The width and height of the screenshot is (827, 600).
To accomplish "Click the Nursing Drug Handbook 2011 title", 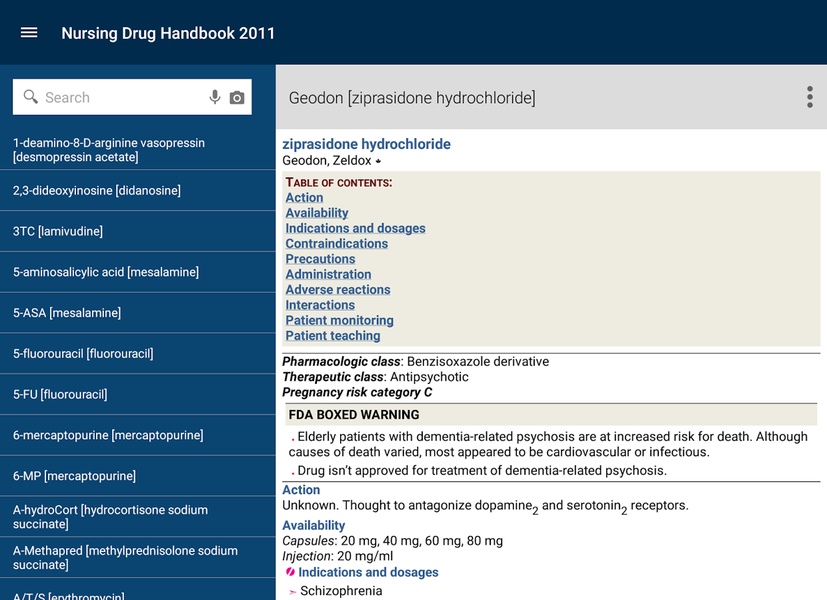I will click(x=168, y=33).
